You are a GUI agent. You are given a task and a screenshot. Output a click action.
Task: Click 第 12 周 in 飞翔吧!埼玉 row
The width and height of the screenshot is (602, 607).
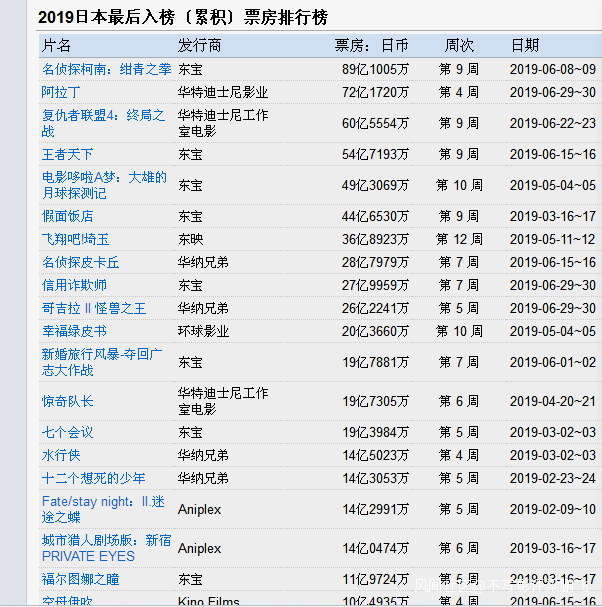point(459,239)
